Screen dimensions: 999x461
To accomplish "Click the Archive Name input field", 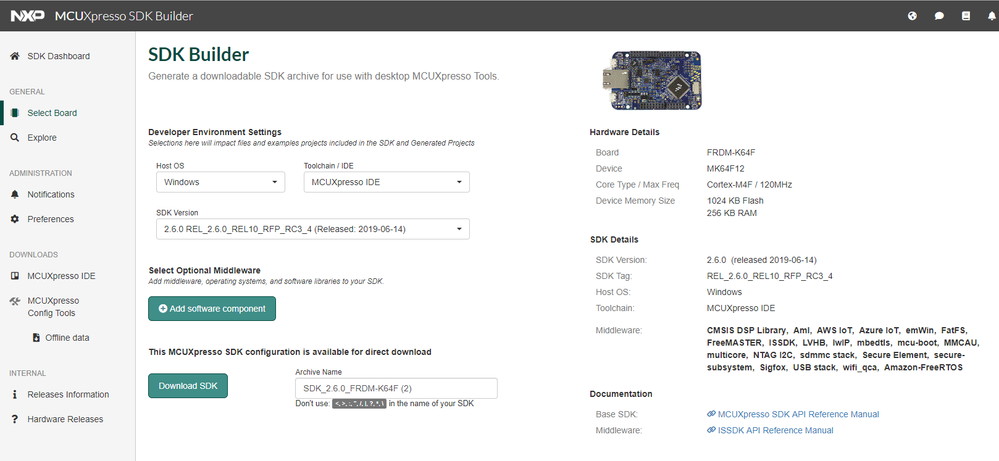I will coord(396,388).
